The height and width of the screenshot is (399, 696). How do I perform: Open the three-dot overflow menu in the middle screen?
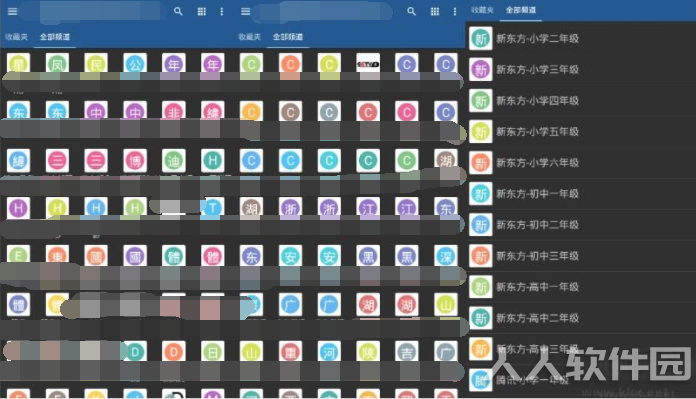455,12
